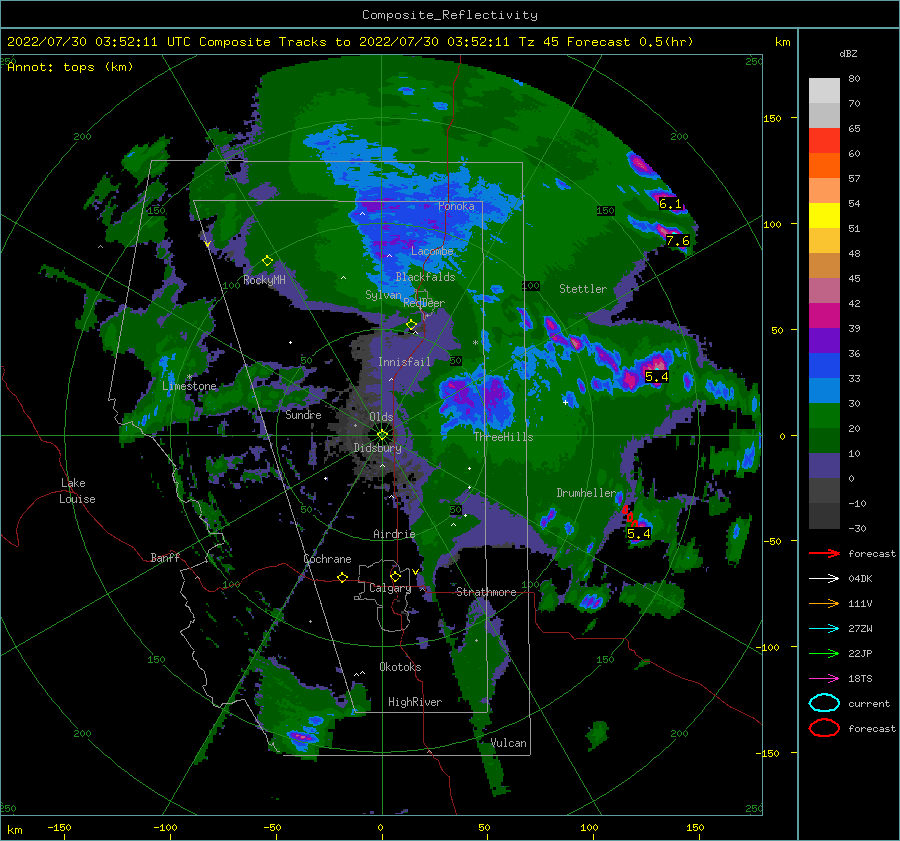Image resolution: width=900 pixels, height=841 pixels.
Task: Click the yellow diamond marker below RedDeer
Action: tap(411, 325)
